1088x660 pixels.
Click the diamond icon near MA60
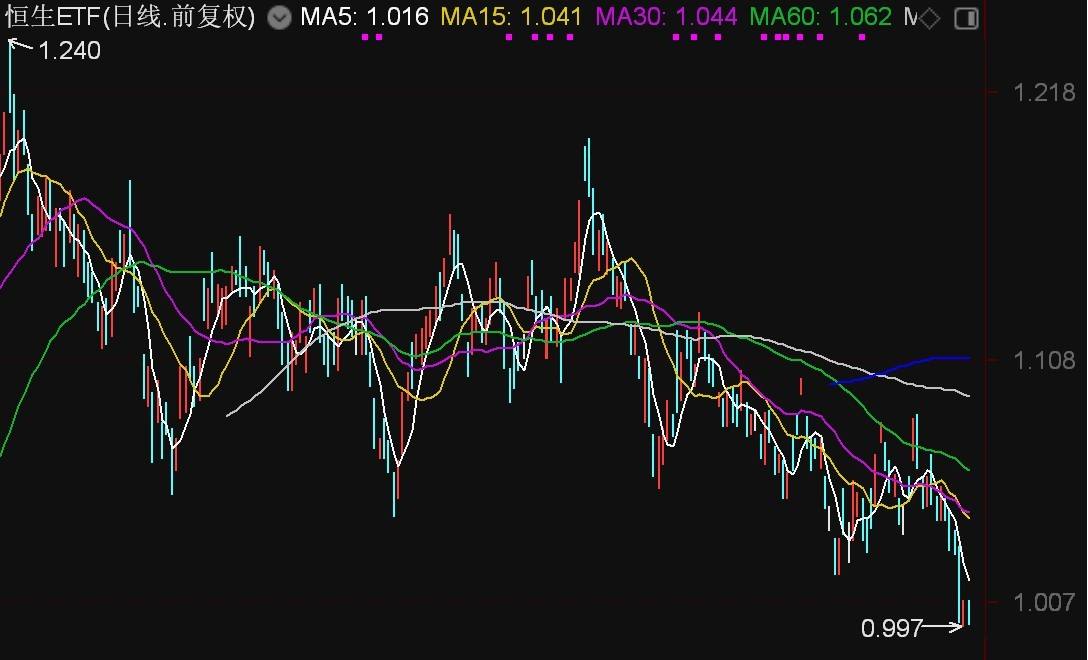point(930,18)
